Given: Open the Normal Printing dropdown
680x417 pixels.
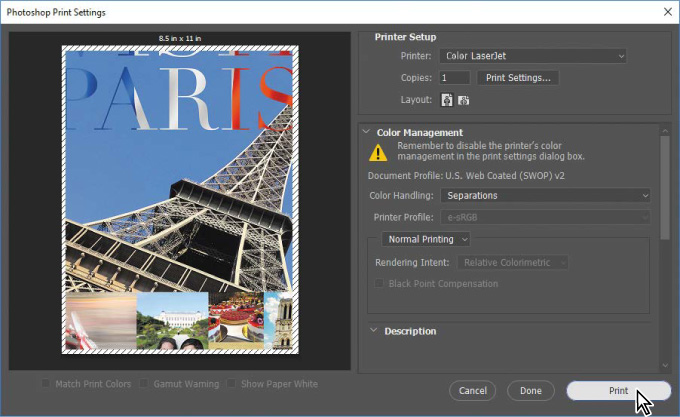Looking at the screenshot, I should coord(427,239).
